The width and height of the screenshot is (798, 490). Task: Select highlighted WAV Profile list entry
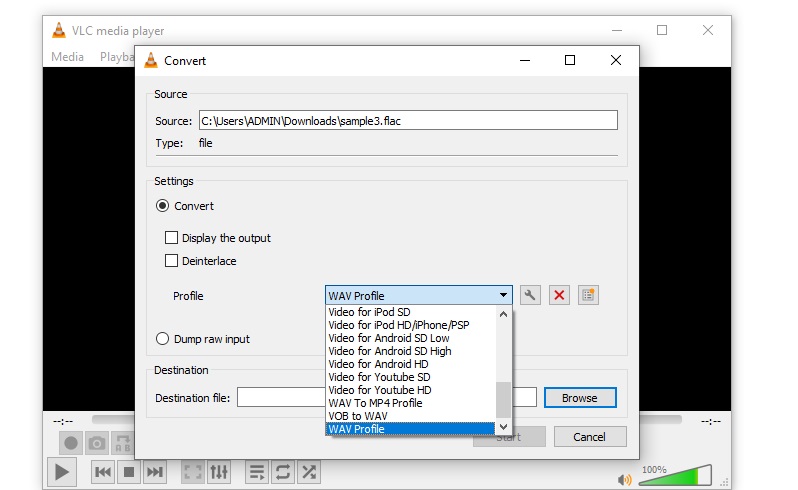410,429
